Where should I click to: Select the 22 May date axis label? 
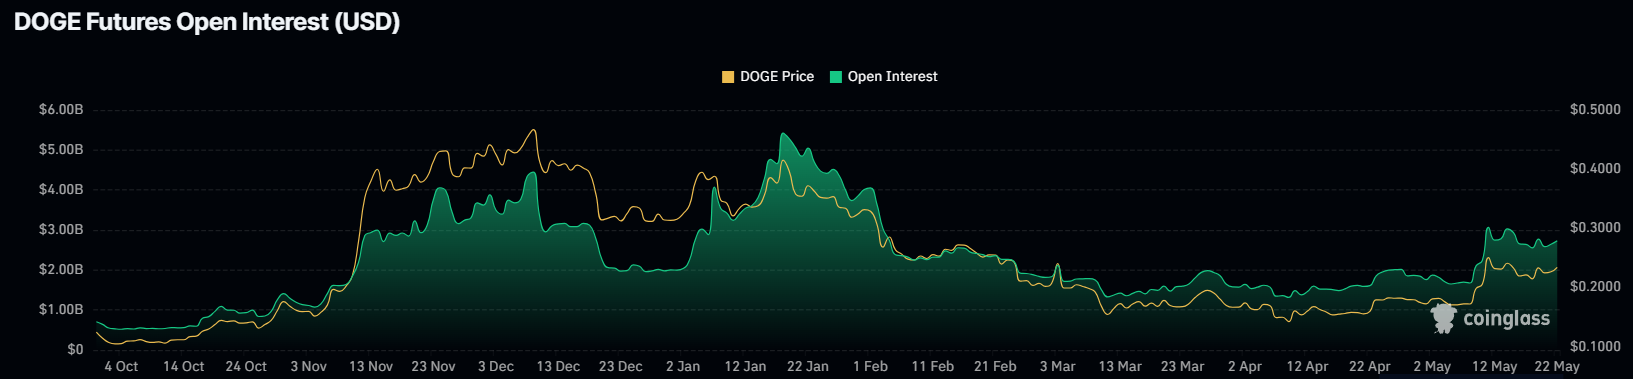(x=1557, y=367)
